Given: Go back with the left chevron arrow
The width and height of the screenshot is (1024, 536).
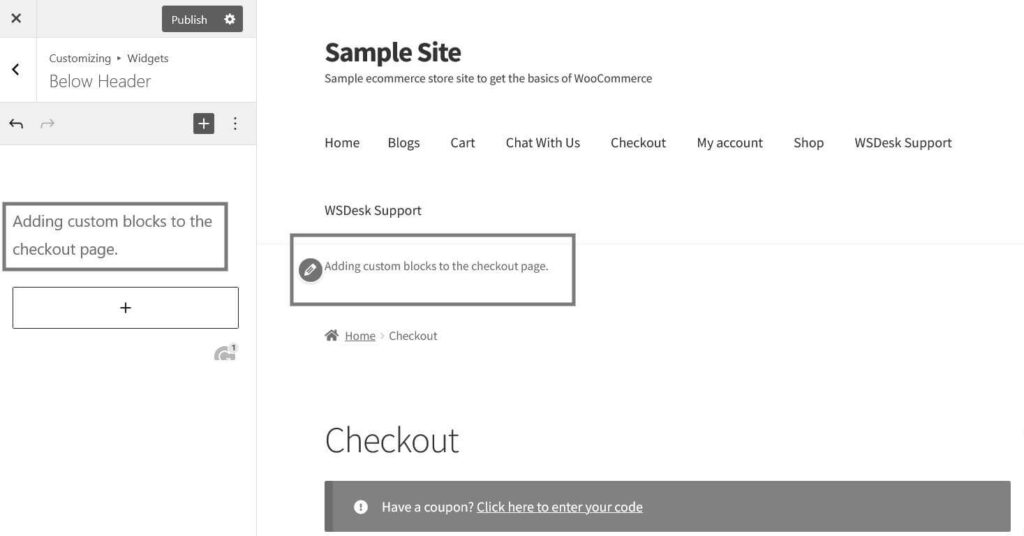Looking at the screenshot, I should pyautogui.click(x=16, y=69).
